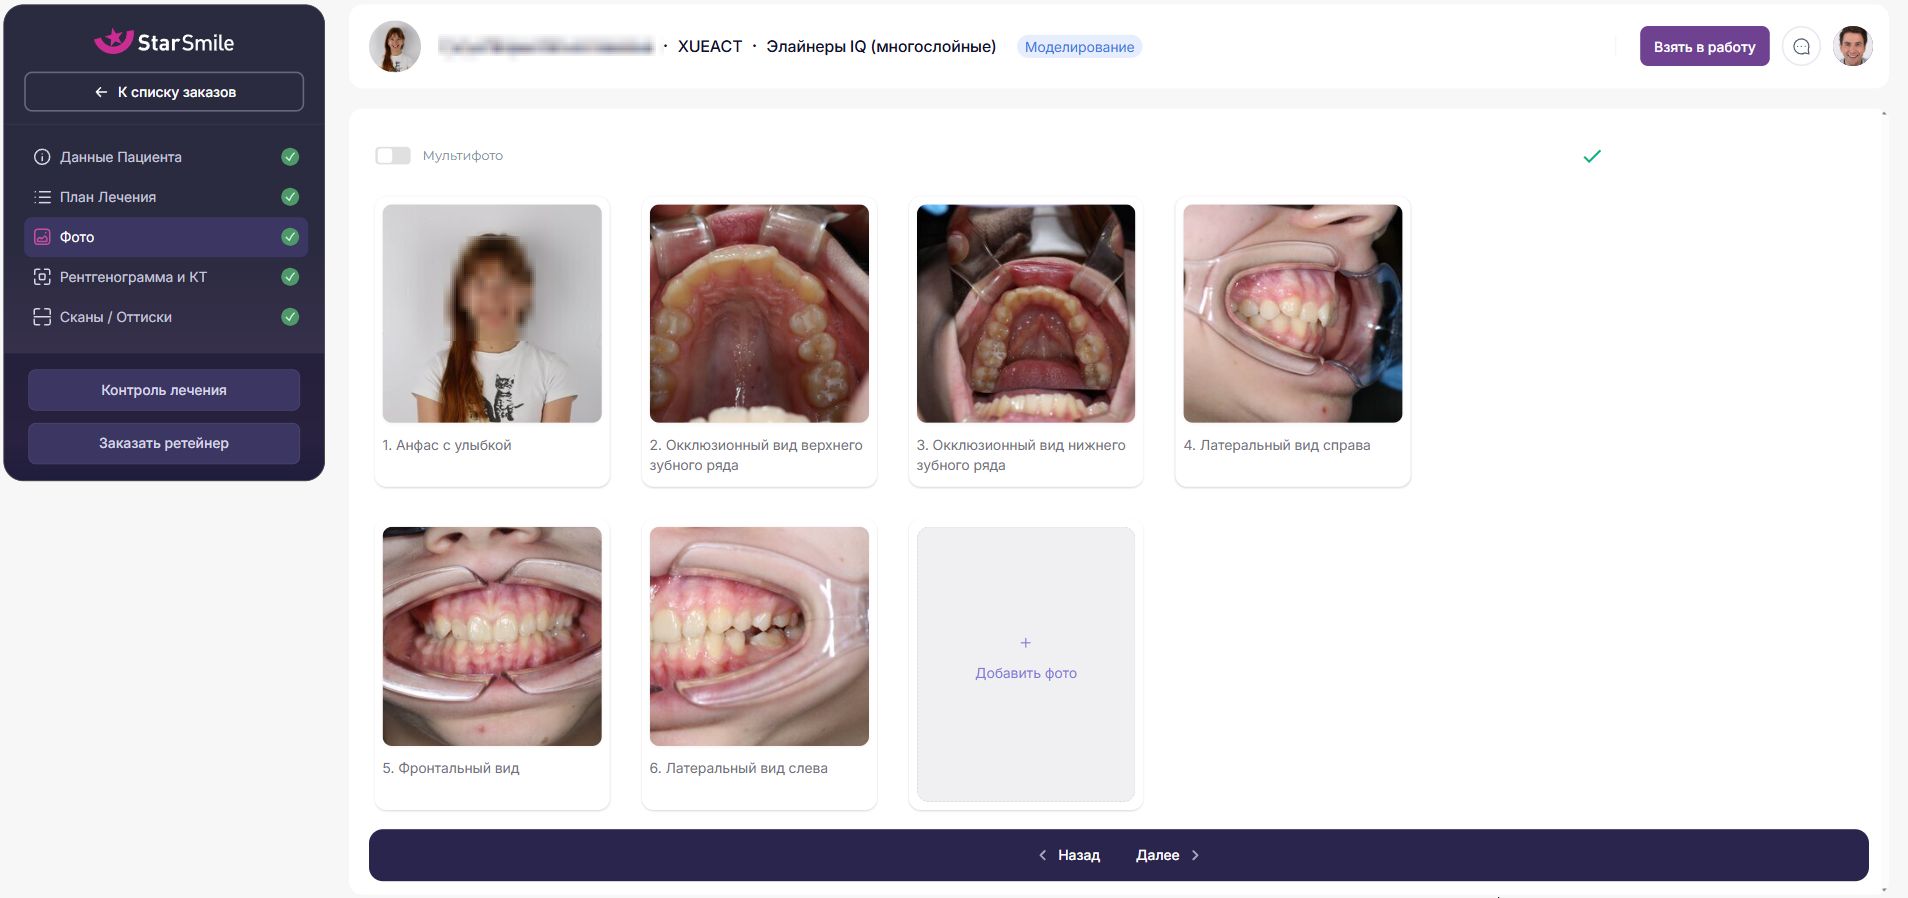This screenshot has height=898, width=1908.
Task: Click the Далее navigation button
Action: click(x=1167, y=855)
